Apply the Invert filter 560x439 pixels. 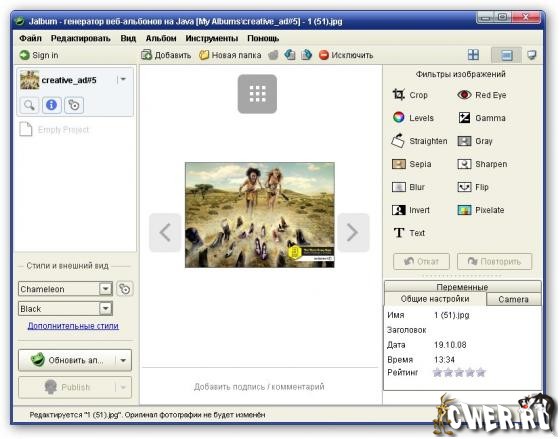pyautogui.click(x=411, y=210)
